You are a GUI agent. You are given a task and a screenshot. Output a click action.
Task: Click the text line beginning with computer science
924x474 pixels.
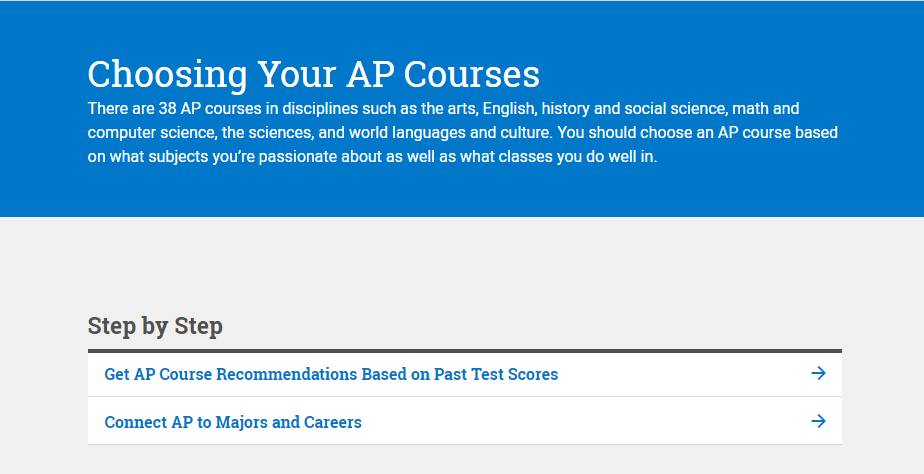click(463, 133)
